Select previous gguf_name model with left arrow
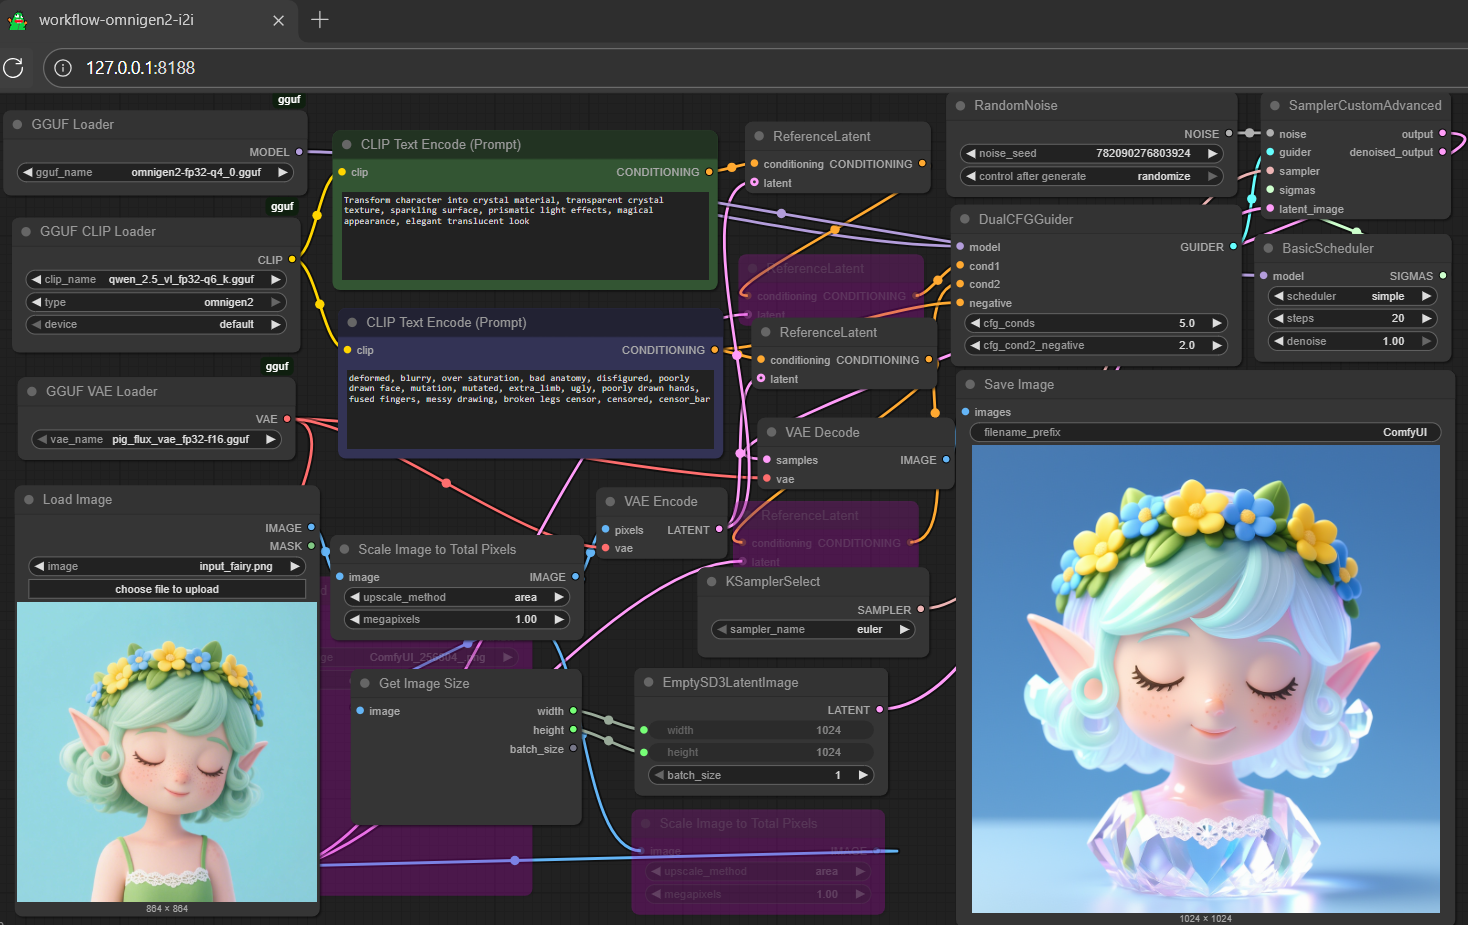Viewport: 1468px width, 925px height. (x=28, y=172)
